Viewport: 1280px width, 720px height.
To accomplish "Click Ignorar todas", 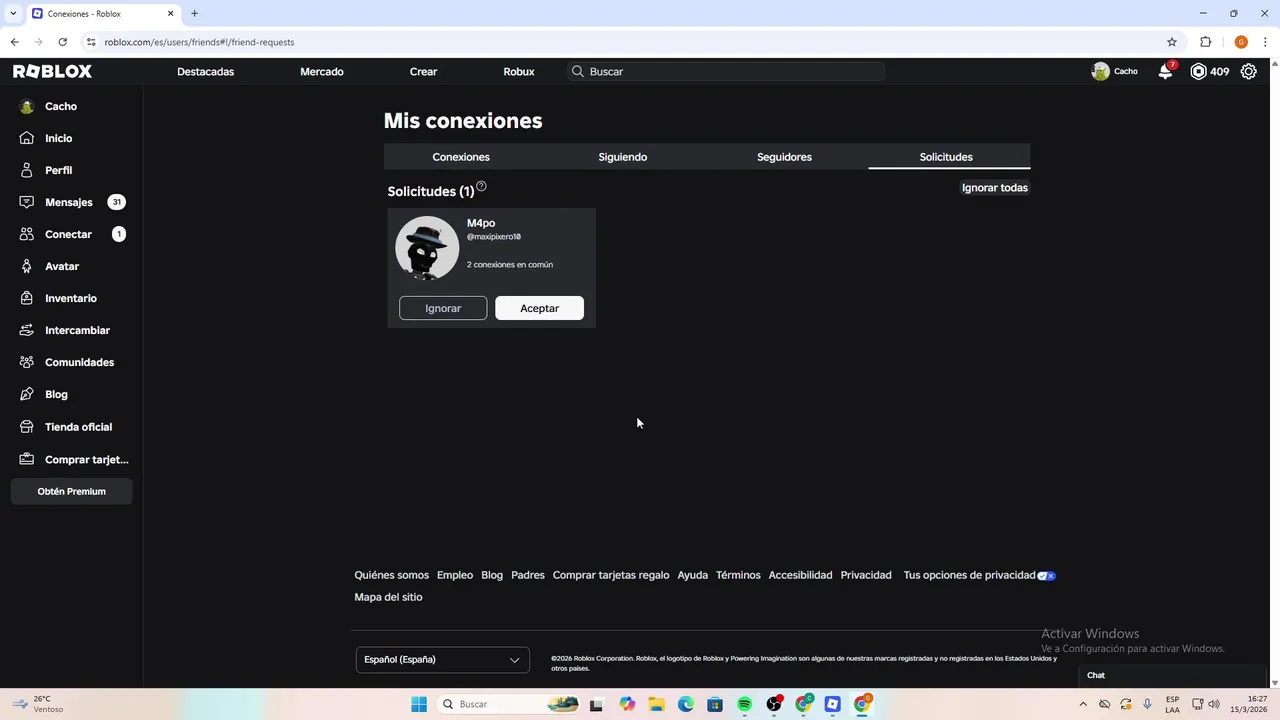I will (x=995, y=187).
